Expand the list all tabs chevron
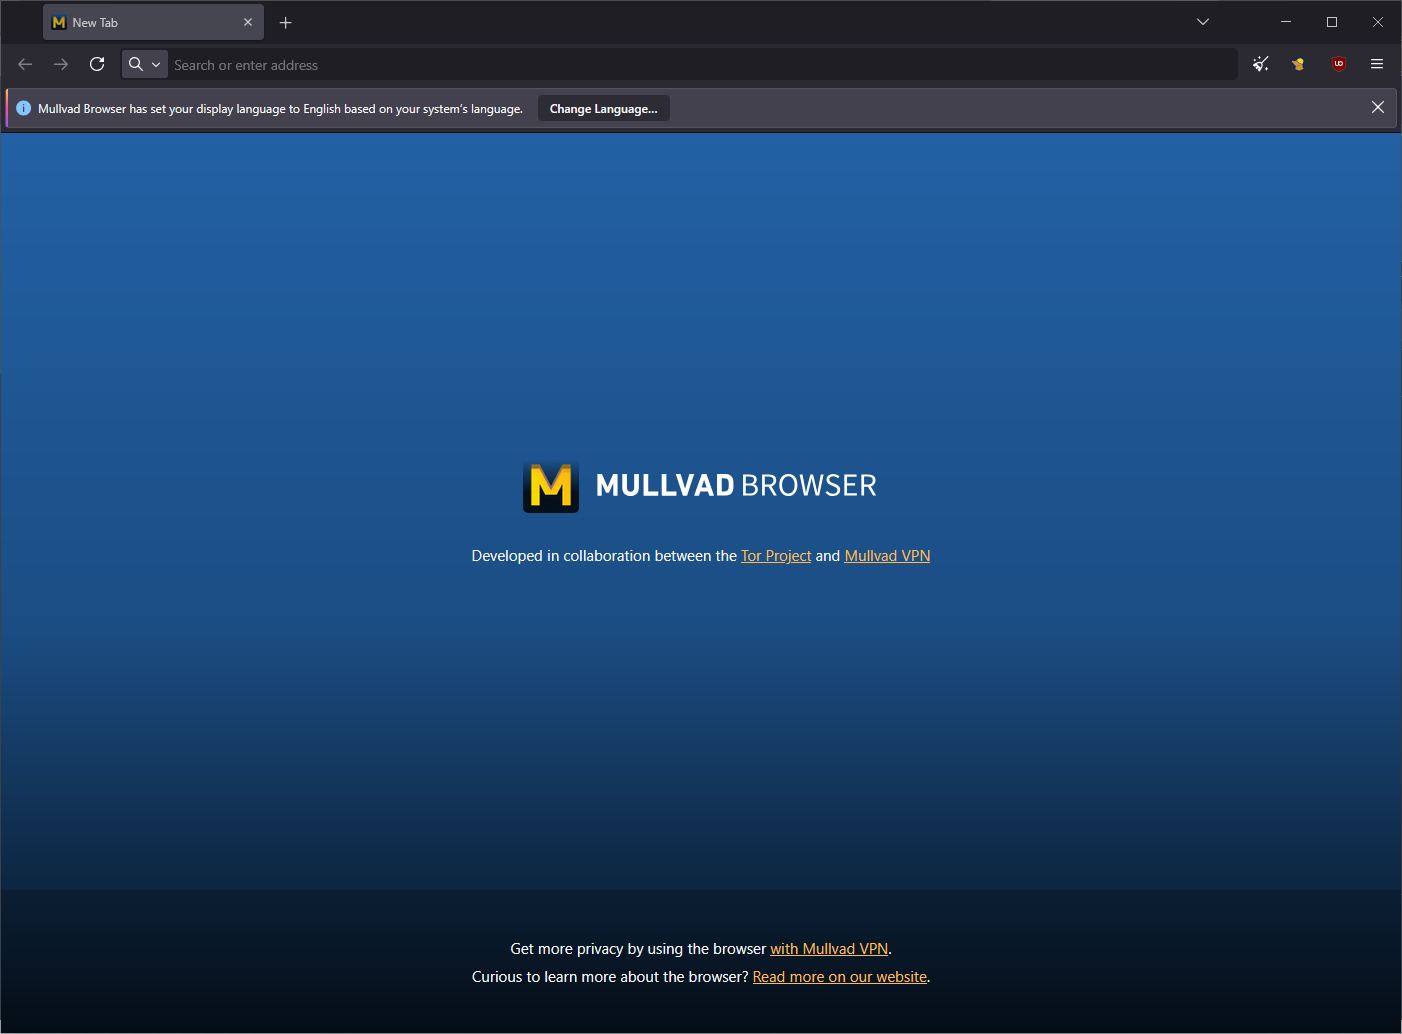The image size is (1402, 1034). click(1203, 22)
